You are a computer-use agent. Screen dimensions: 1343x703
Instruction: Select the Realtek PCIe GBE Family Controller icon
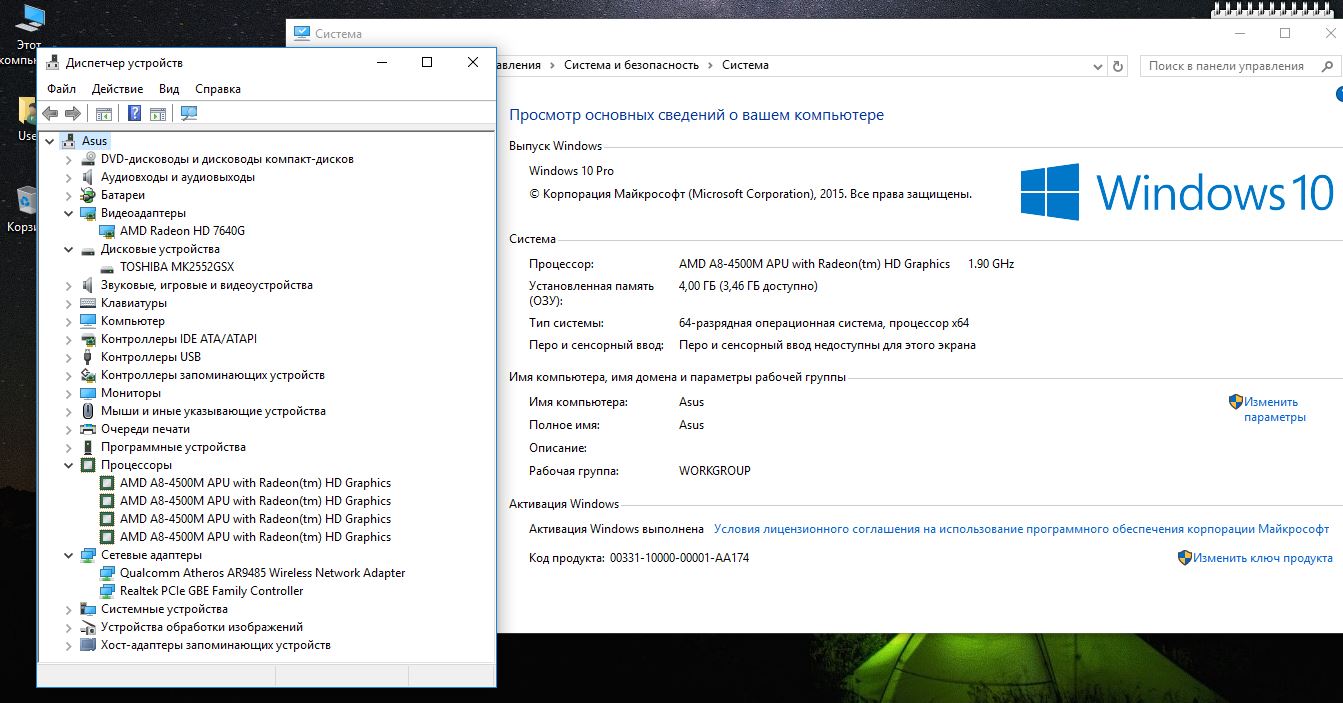[x=107, y=591]
